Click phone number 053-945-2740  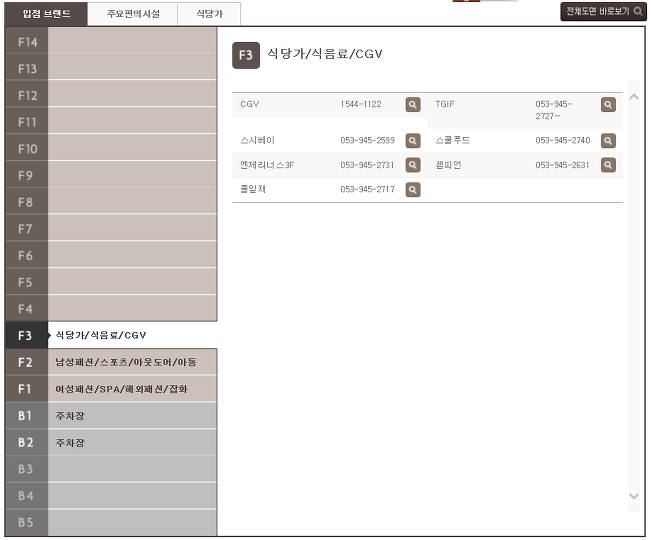(x=563, y=140)
